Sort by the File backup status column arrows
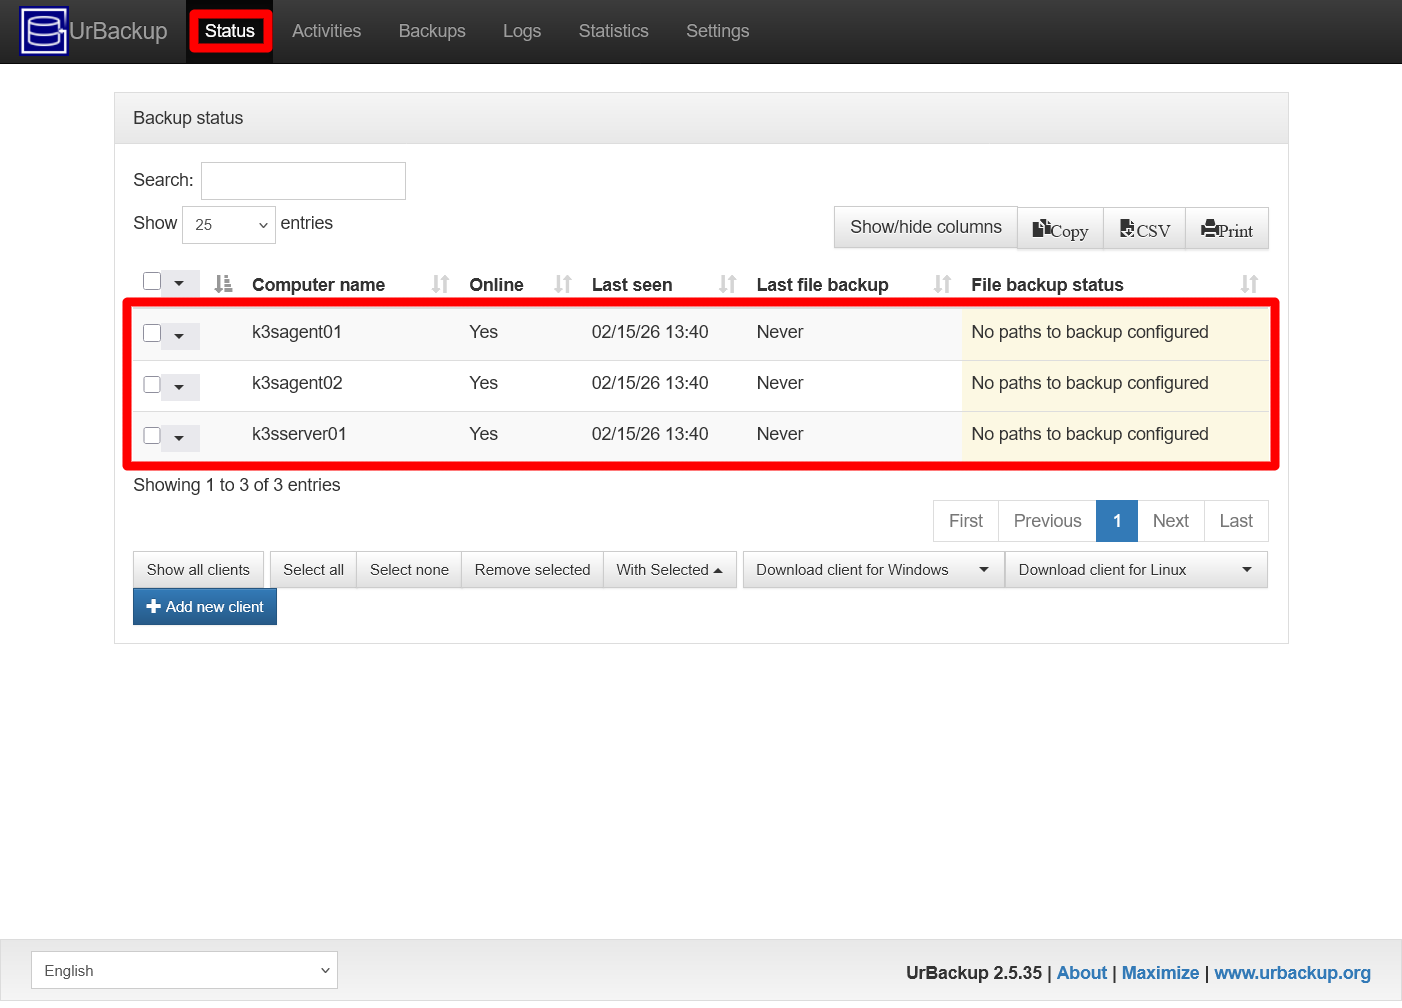This screenshot has width=1402, height=1008. point(1251,284)
